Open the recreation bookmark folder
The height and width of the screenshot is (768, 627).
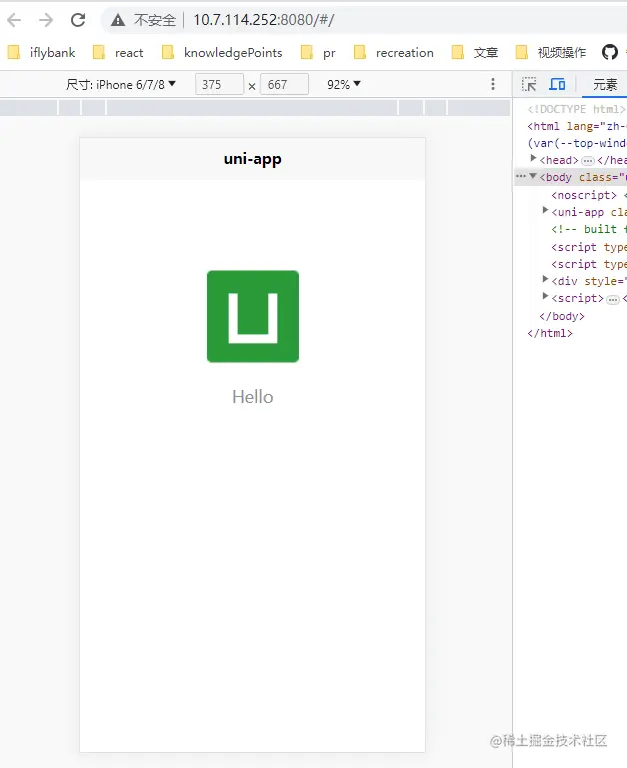pos(393,52)
